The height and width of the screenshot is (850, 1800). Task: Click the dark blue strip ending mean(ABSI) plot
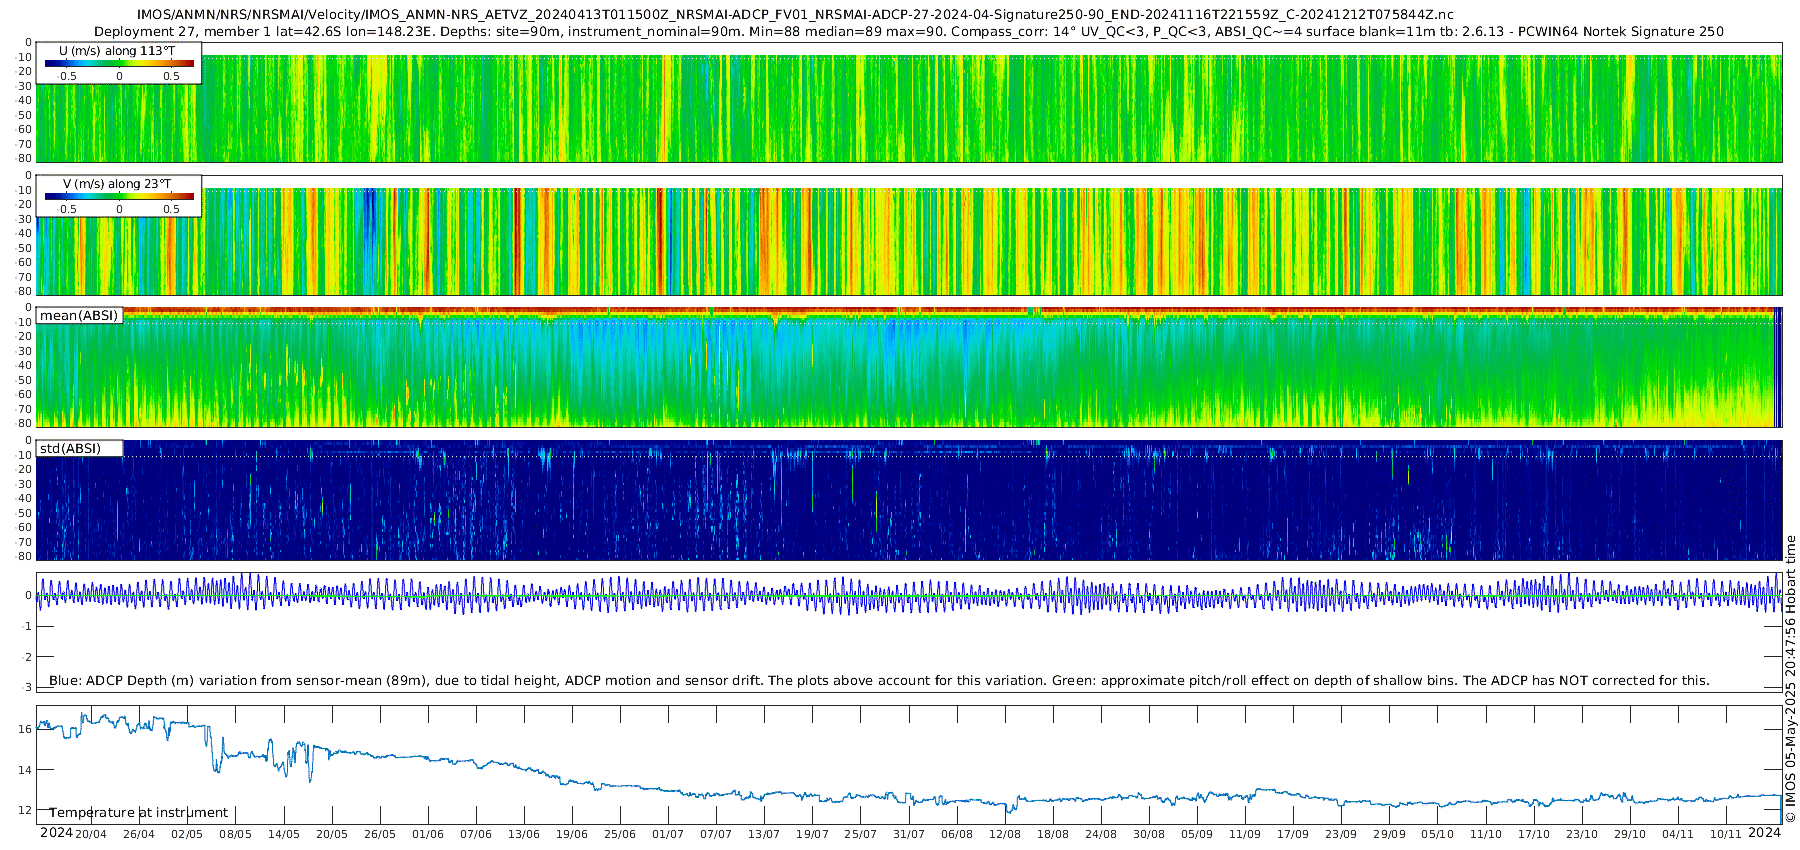1777,367
